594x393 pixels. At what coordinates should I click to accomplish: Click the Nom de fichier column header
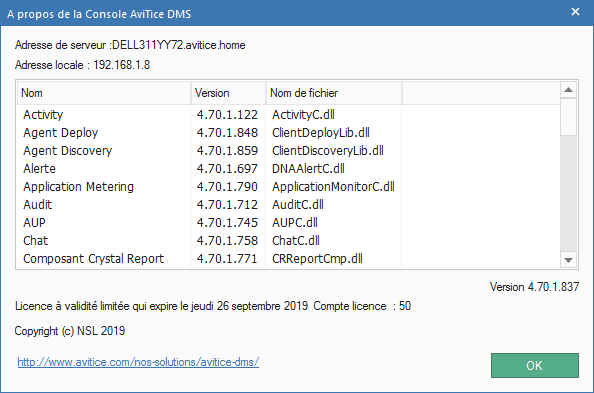(x=333, y=93)
